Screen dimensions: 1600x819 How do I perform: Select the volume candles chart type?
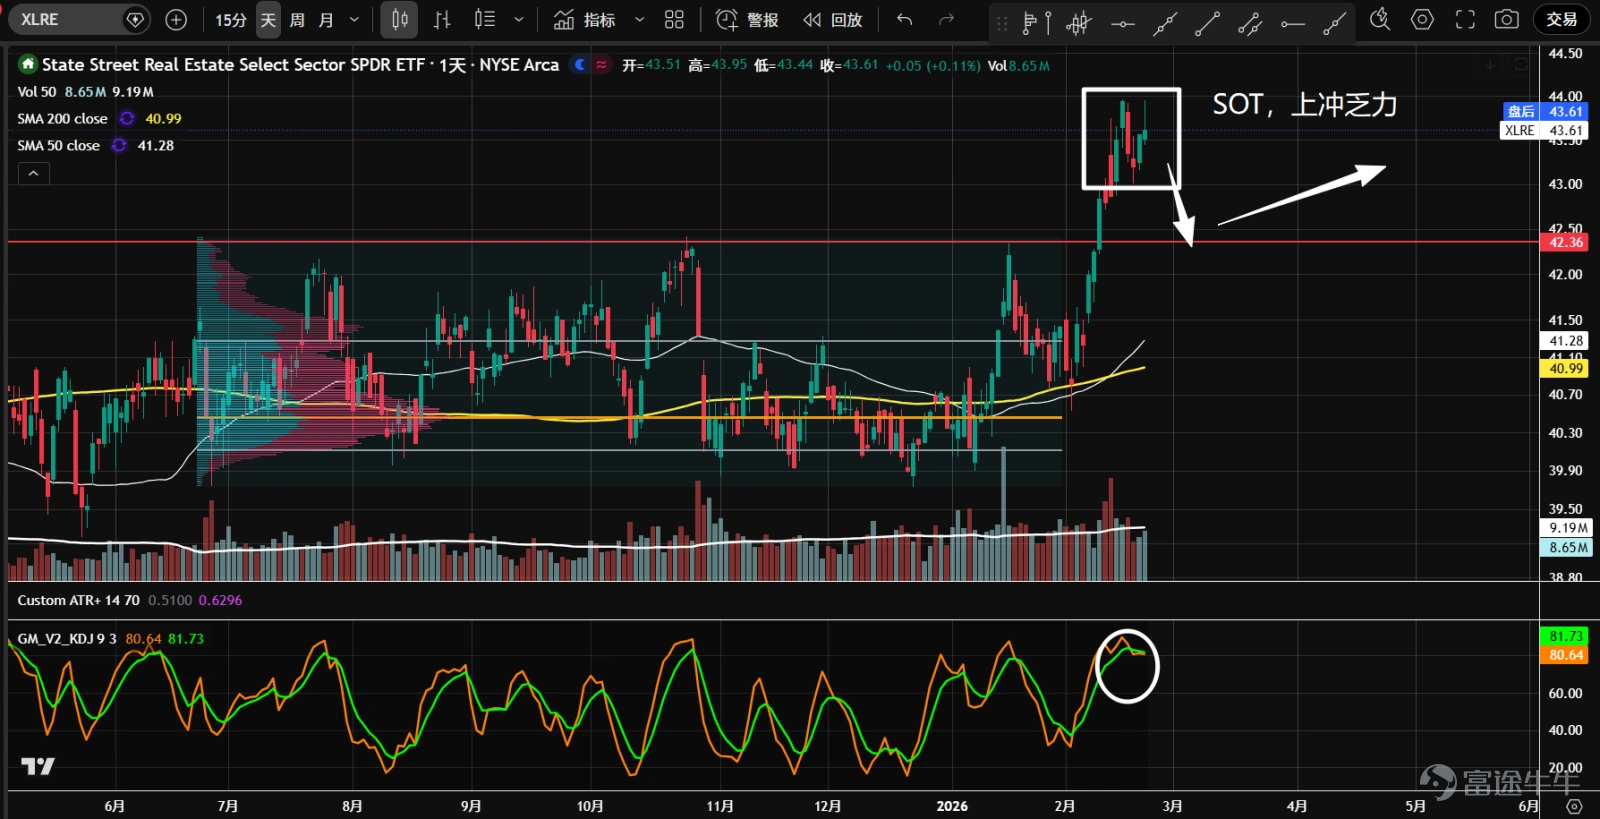coord(485,19)
